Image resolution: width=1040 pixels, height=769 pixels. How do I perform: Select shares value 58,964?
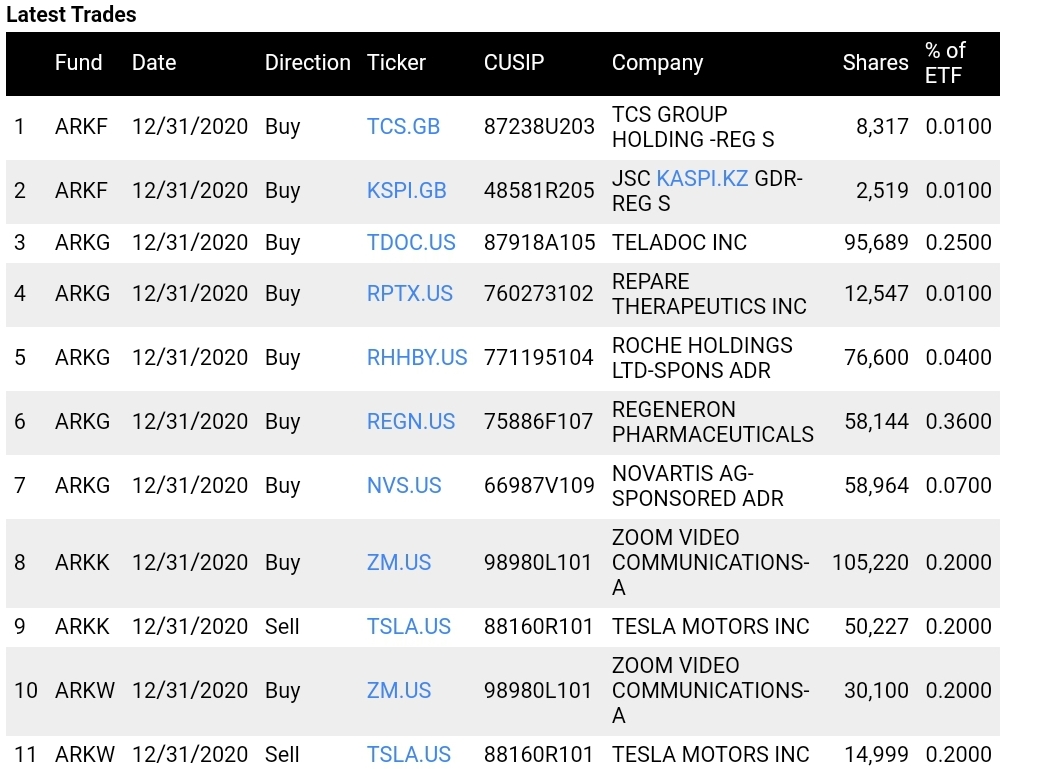876,486
